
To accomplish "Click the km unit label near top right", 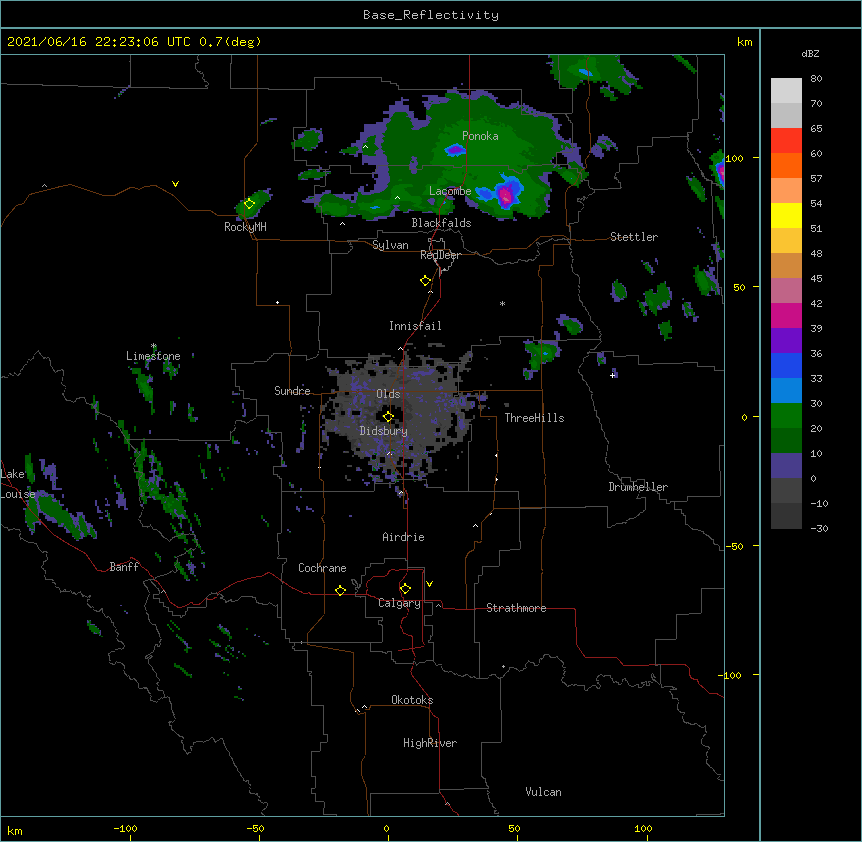I will pyautogui.click(x=744, y=42).
